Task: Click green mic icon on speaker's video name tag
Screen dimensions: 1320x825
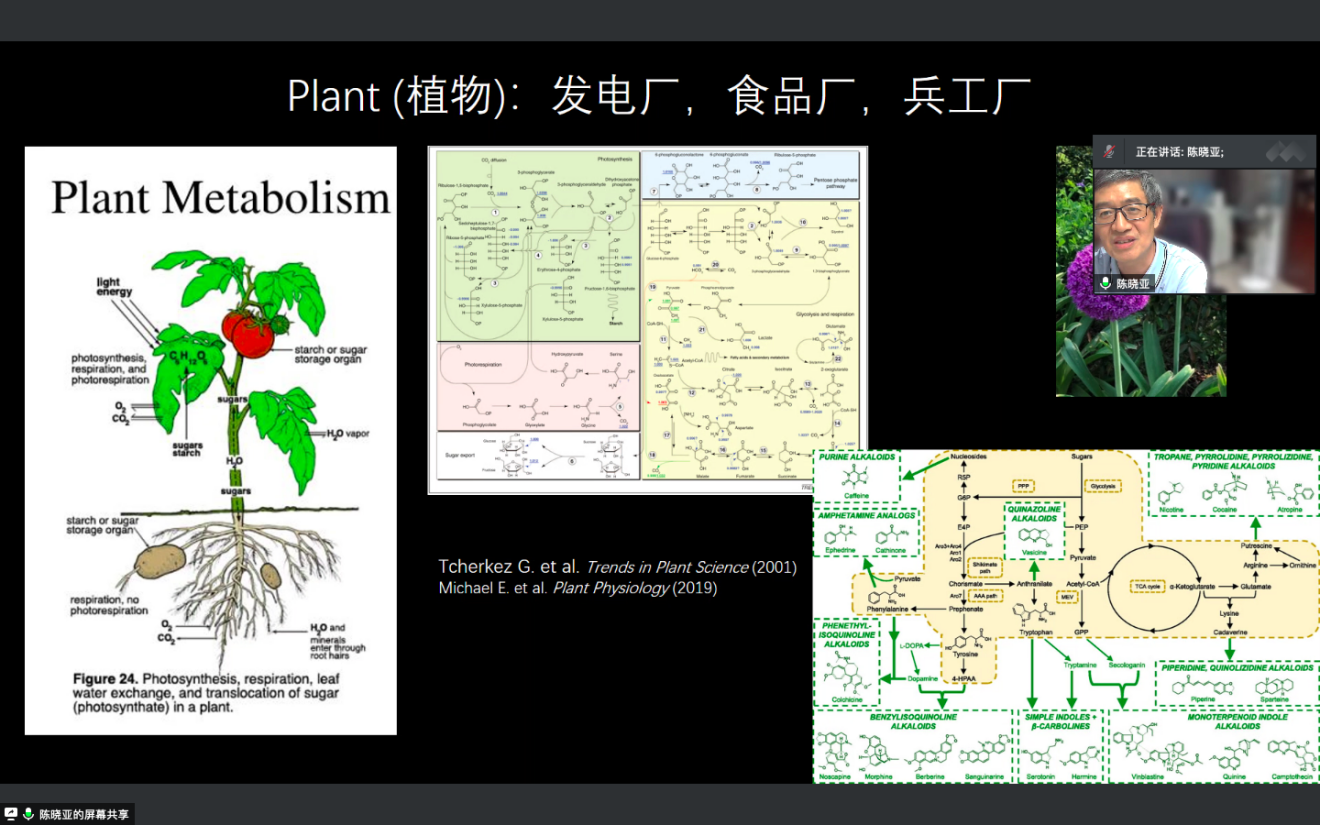Action: pos(1105,284)
